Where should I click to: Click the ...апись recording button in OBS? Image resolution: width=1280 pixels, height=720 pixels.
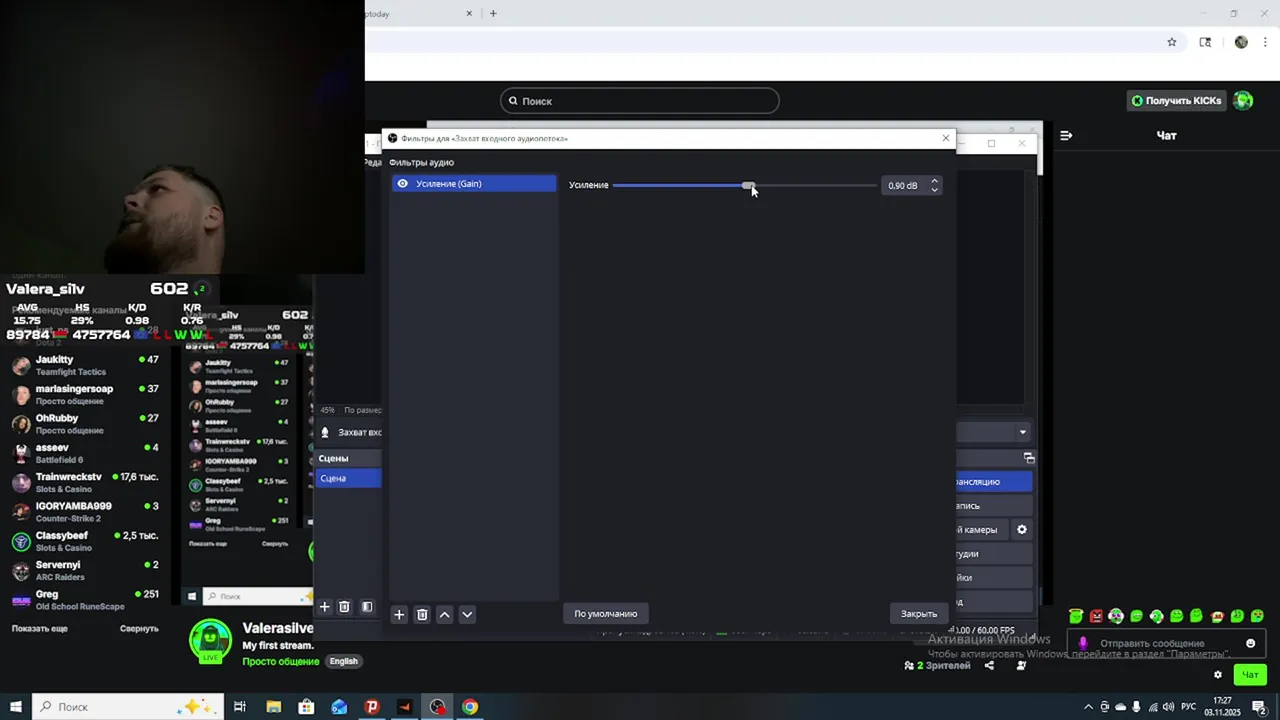(994, 506)
